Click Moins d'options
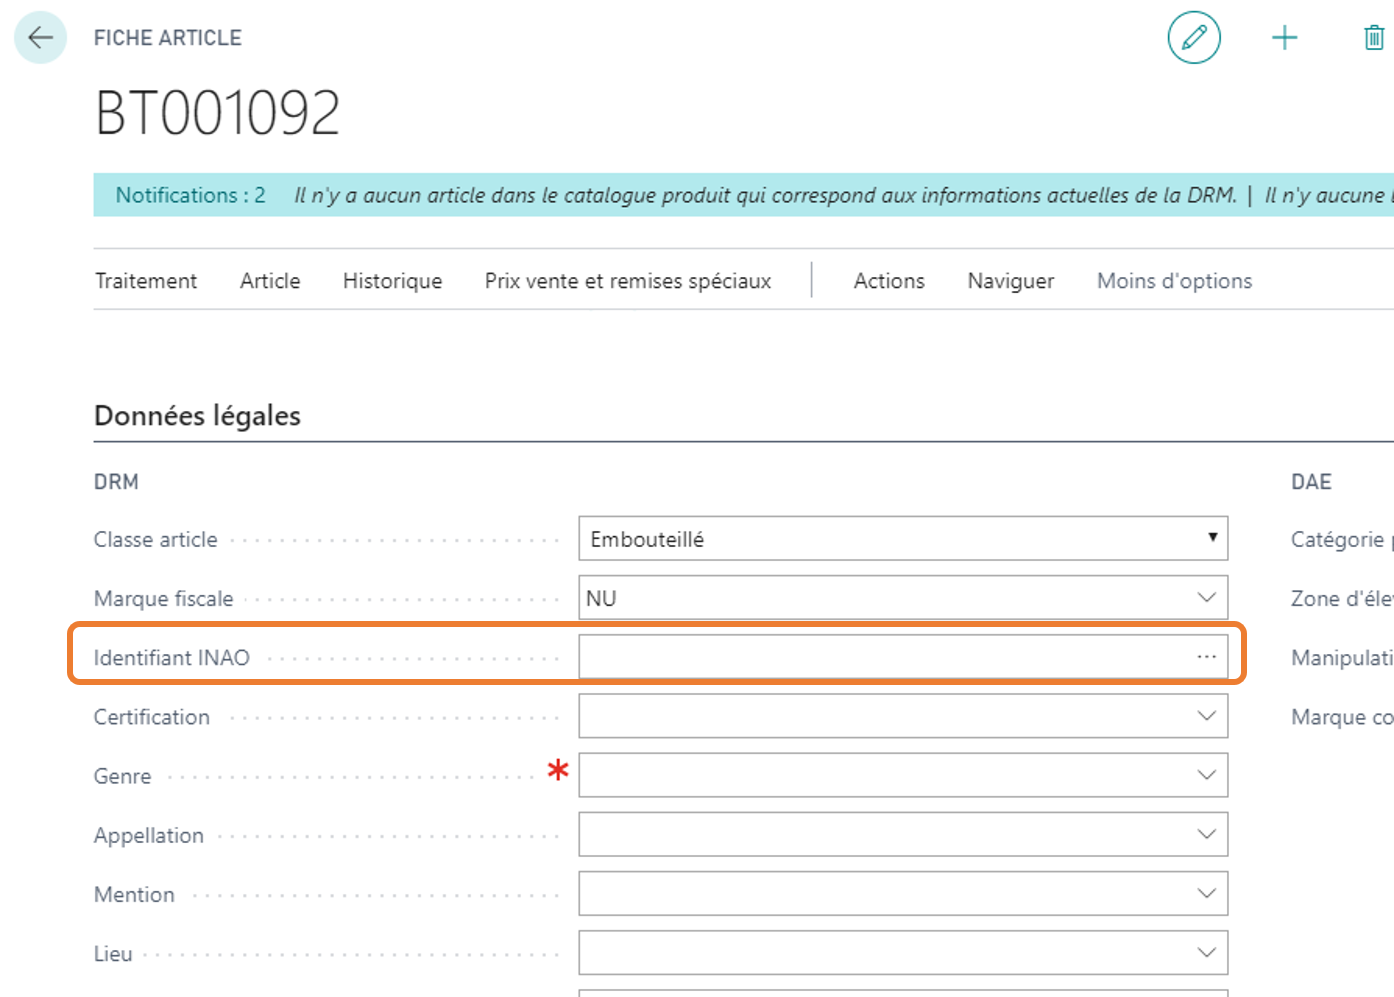 (x=1174, y=281)
